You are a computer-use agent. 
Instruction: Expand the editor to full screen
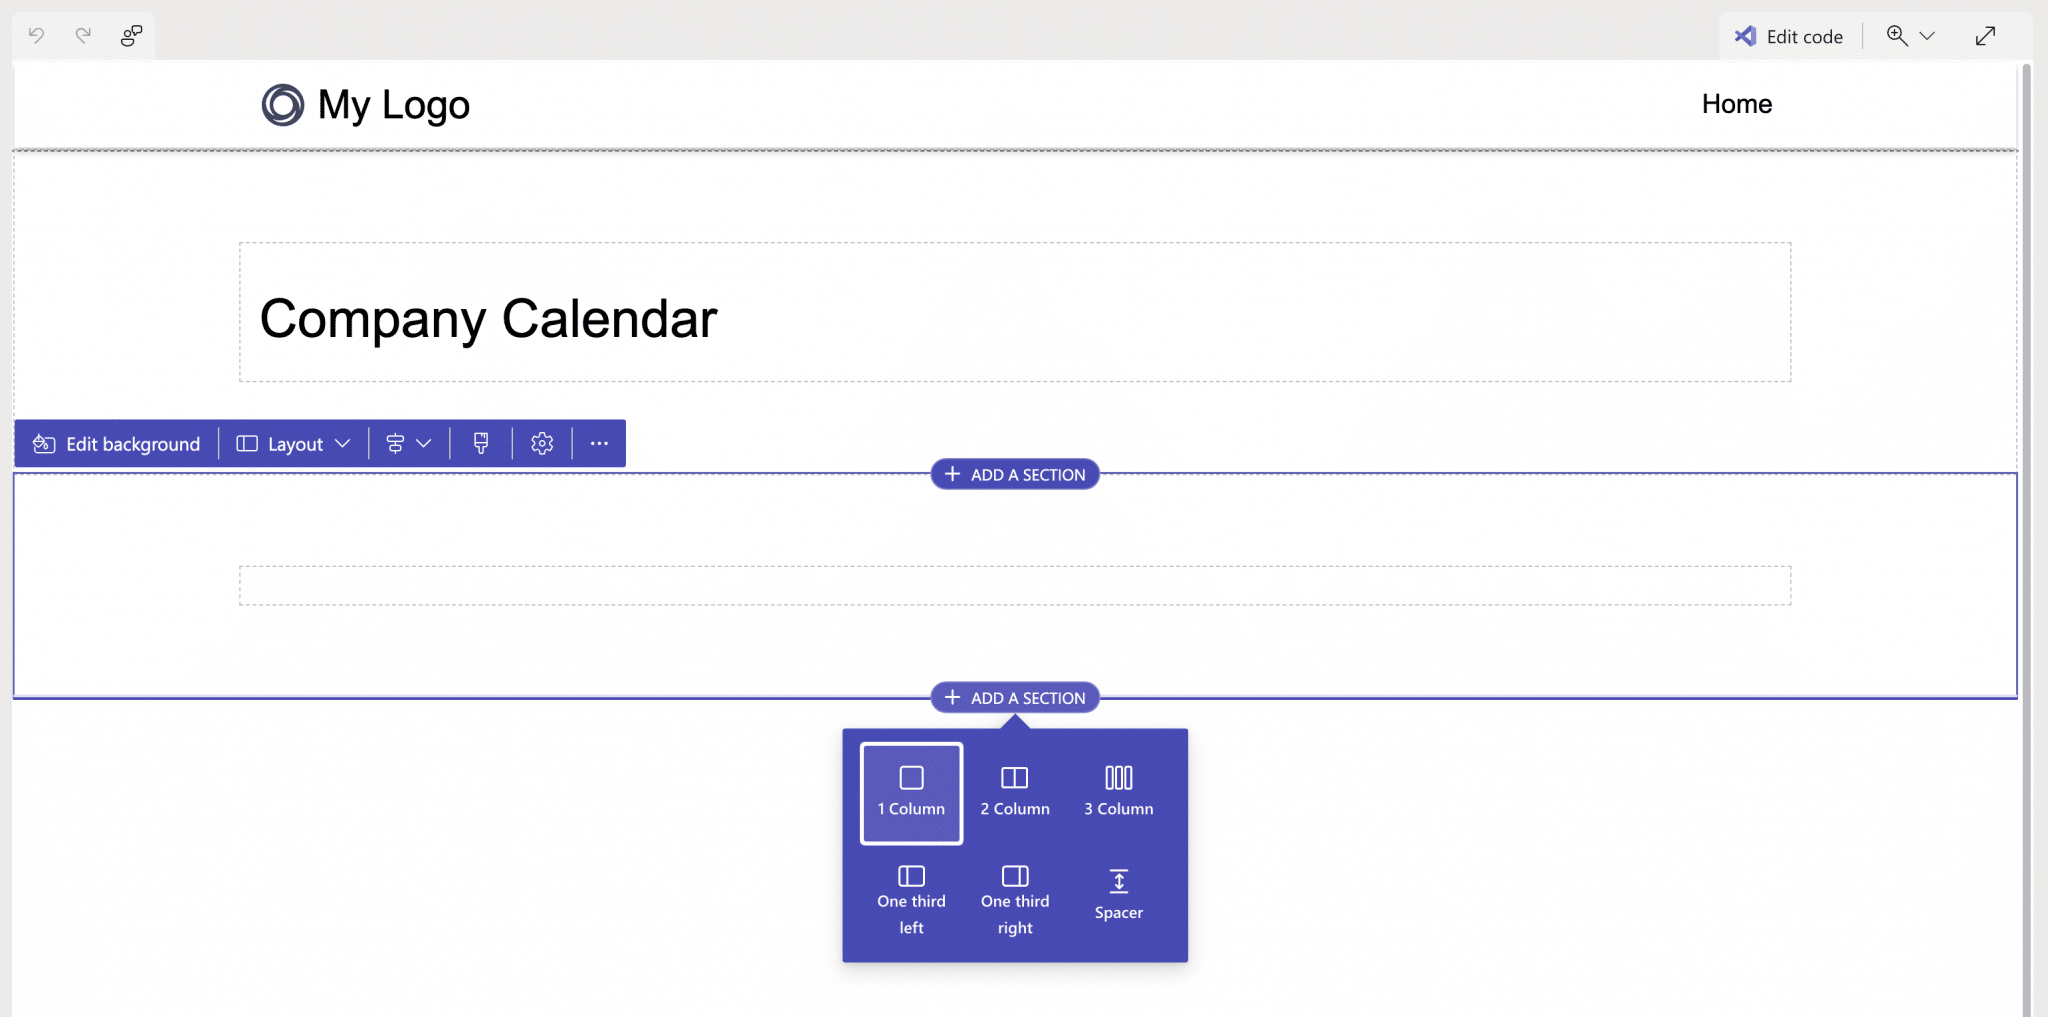1986,35
